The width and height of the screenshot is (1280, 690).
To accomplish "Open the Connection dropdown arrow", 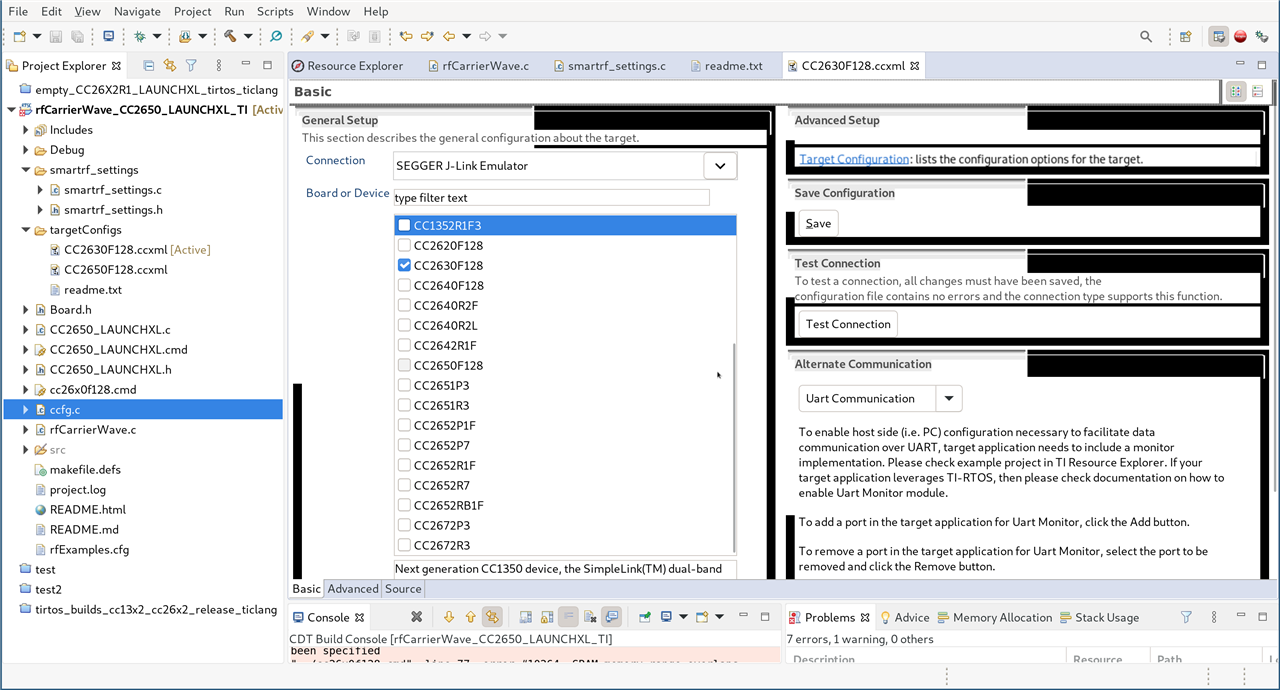I will click(720, 166).
